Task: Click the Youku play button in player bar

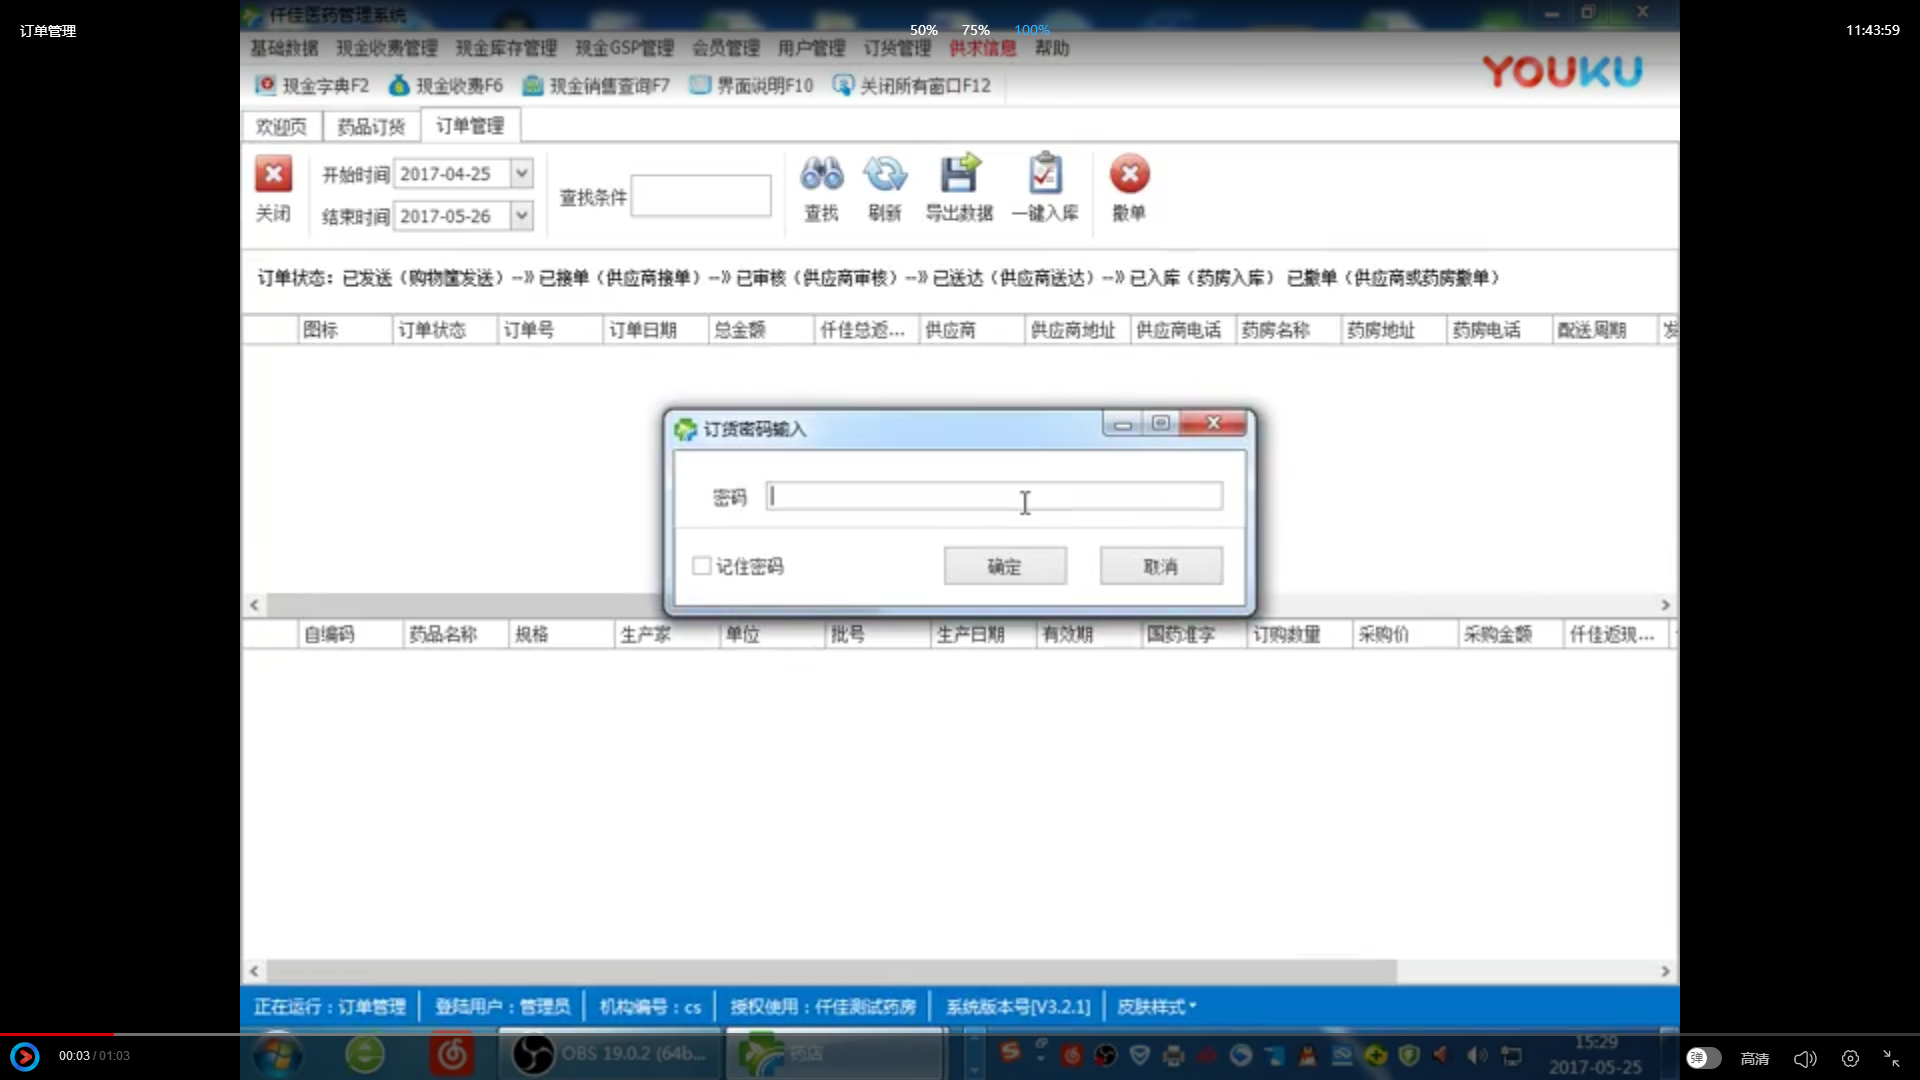Action: (x=25, y=1056)
